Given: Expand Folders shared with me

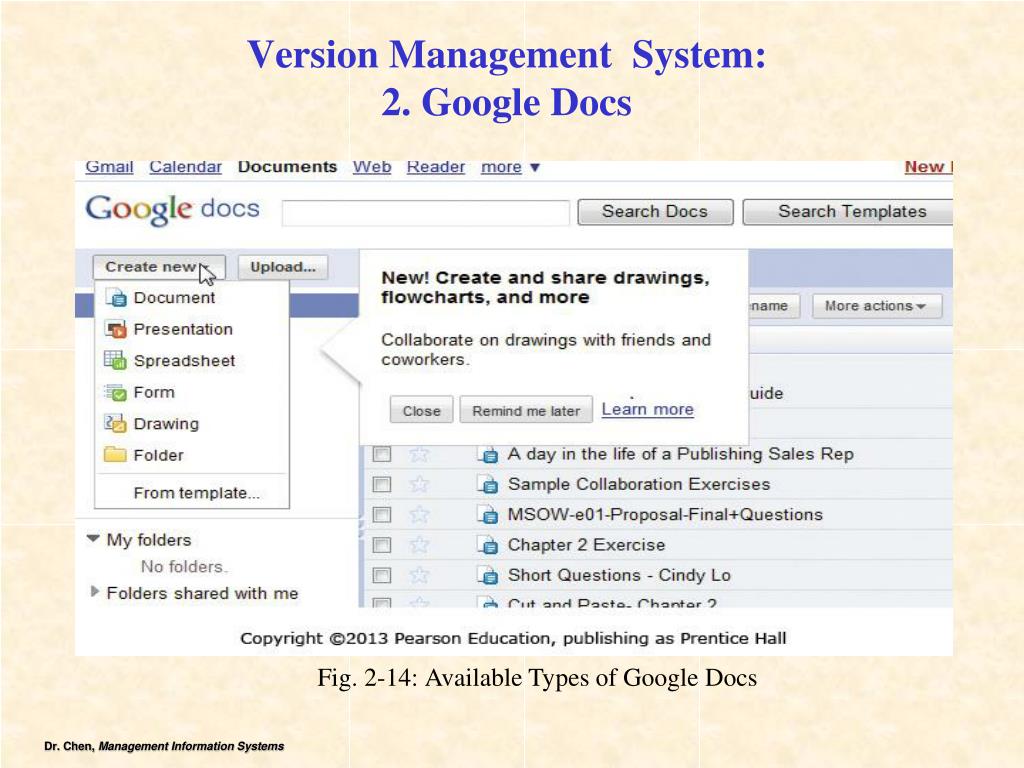Looking at the screenshot, I should tap(95, 592).
